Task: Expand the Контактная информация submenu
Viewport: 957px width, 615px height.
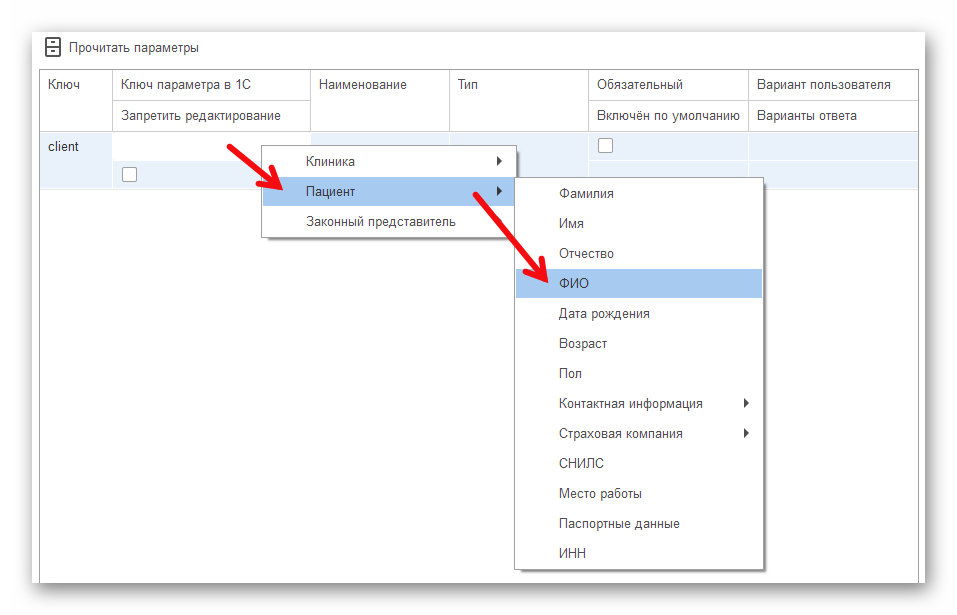Action: coord(640,404)
